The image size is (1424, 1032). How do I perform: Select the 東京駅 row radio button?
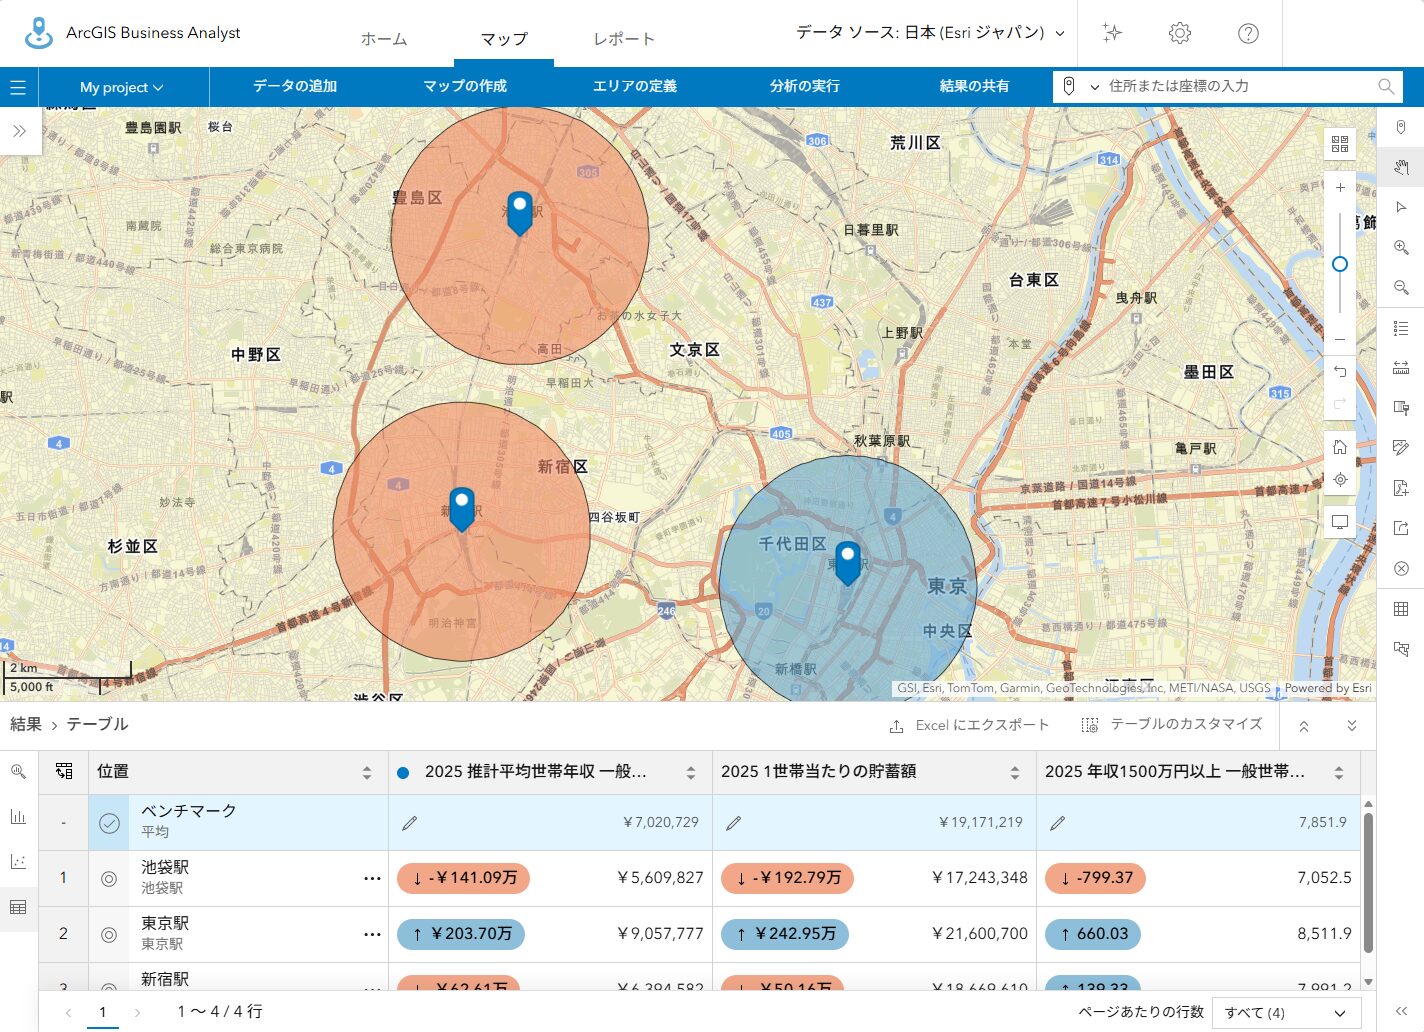point(109,934)
